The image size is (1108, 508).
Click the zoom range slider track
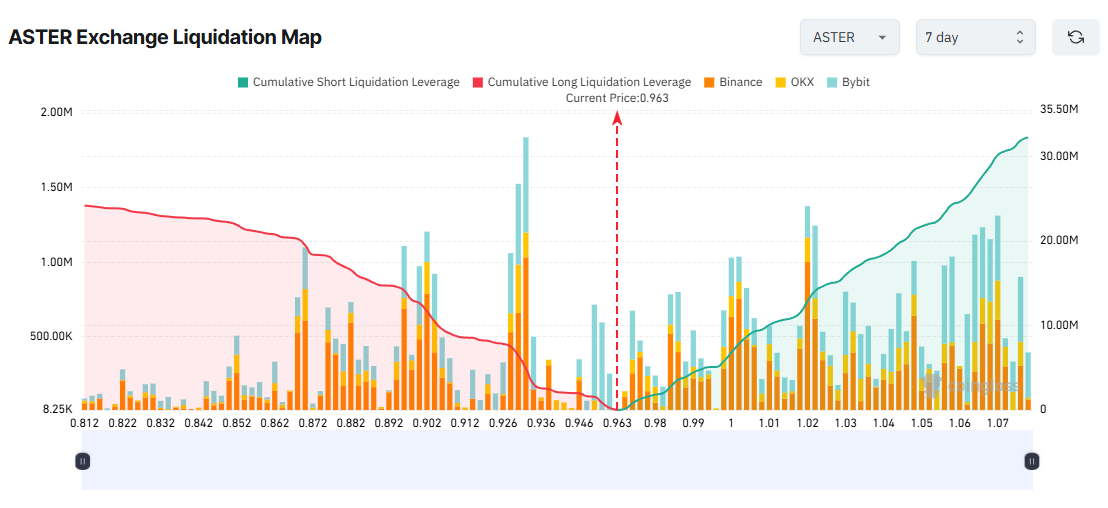tap(556, 461)
